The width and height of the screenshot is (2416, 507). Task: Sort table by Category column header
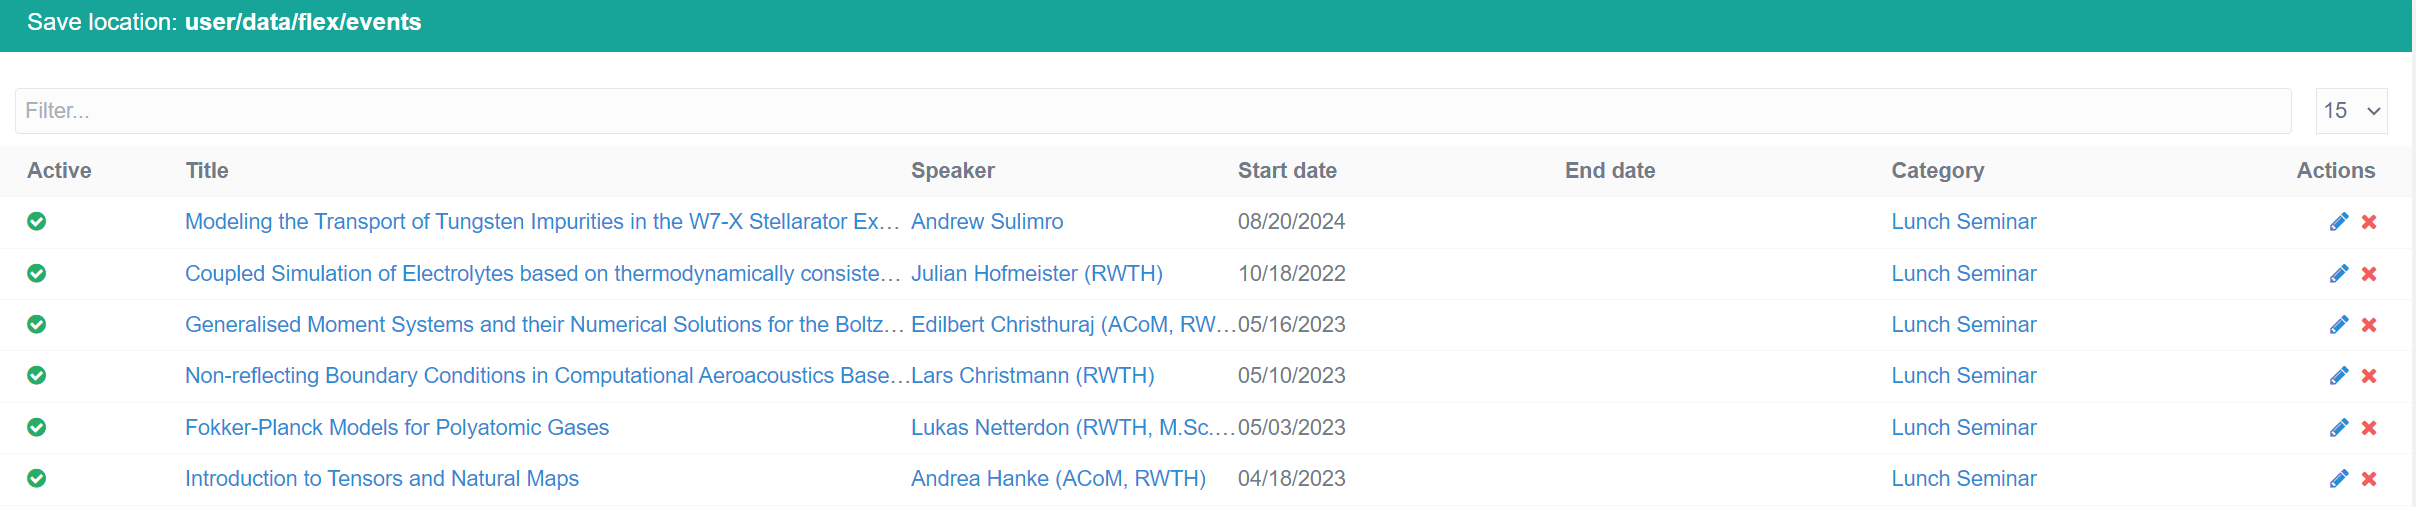[x=1937, y=171]
